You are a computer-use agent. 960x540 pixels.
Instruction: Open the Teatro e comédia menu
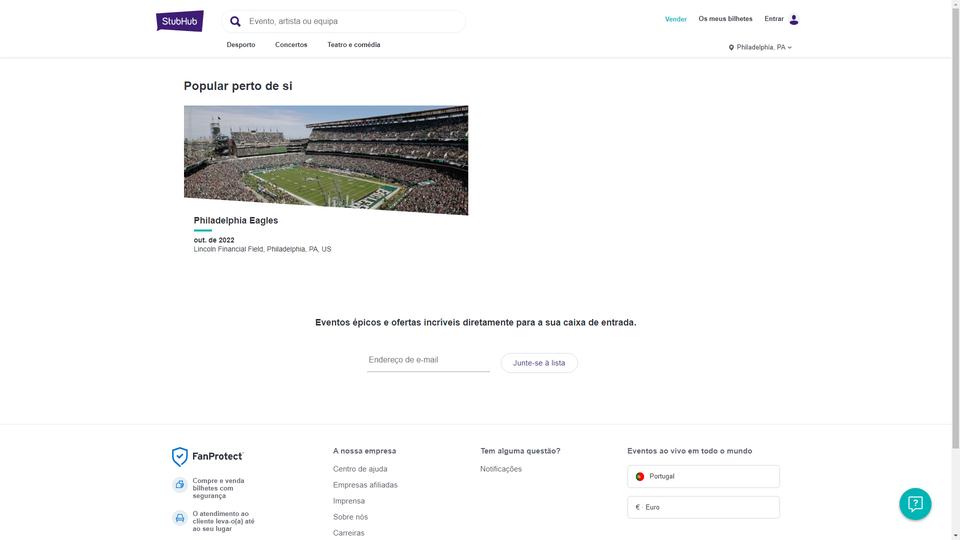point(353,45)
